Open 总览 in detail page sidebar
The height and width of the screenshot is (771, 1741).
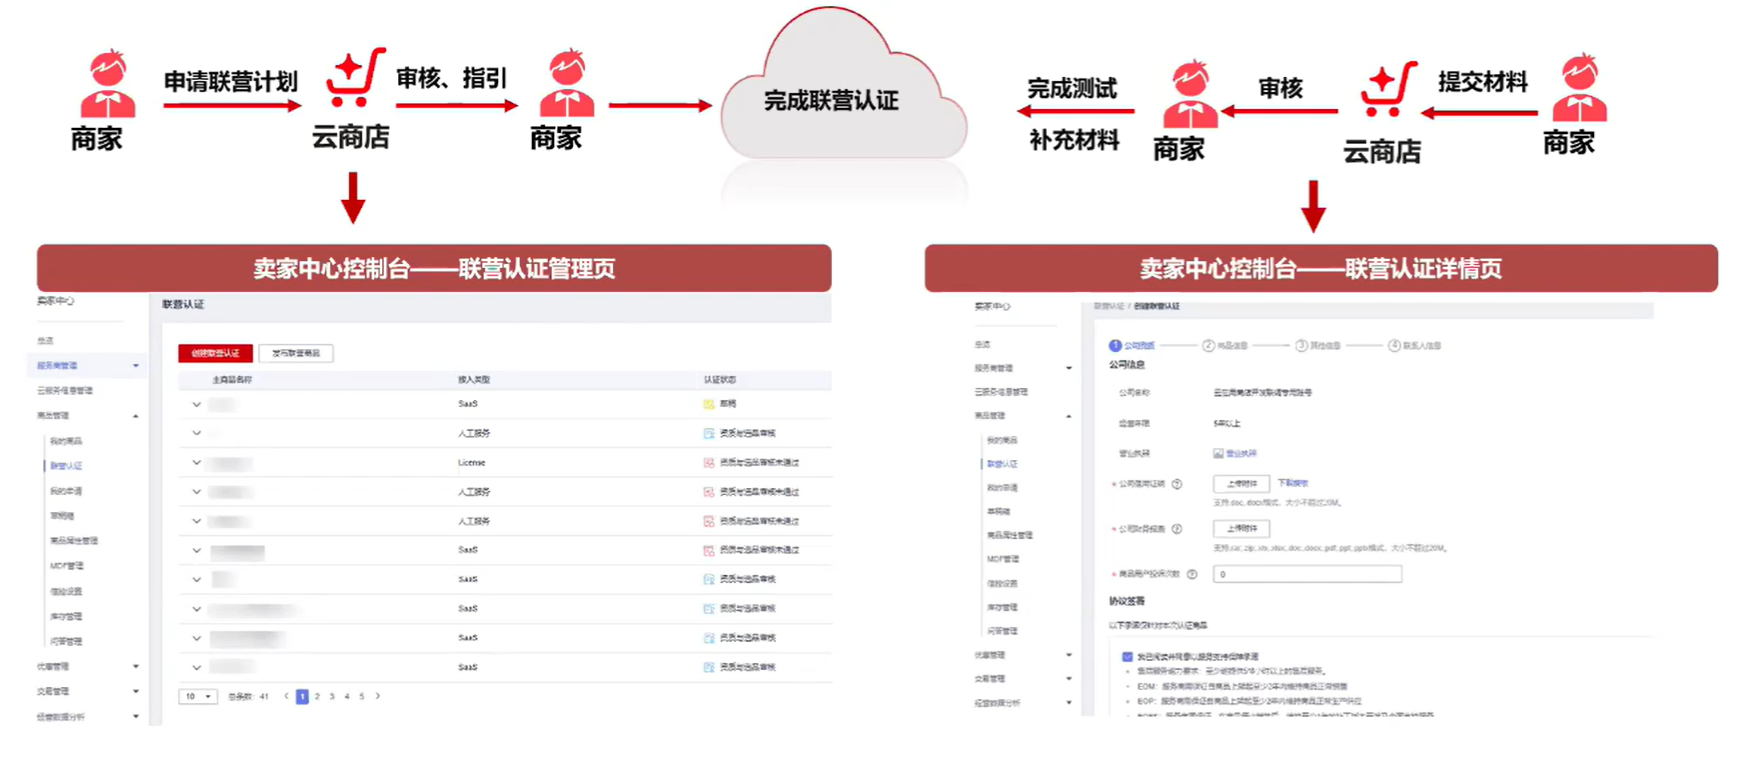pos(983,344)
